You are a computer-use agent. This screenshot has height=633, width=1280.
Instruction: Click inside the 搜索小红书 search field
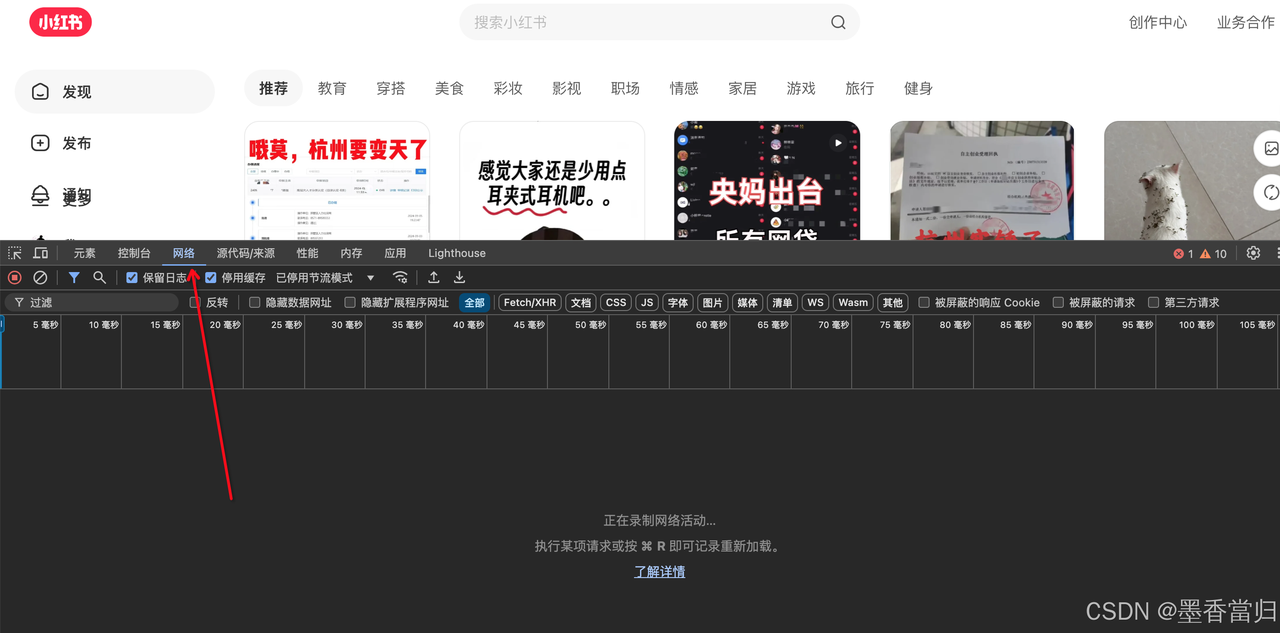tap(659, 22)
